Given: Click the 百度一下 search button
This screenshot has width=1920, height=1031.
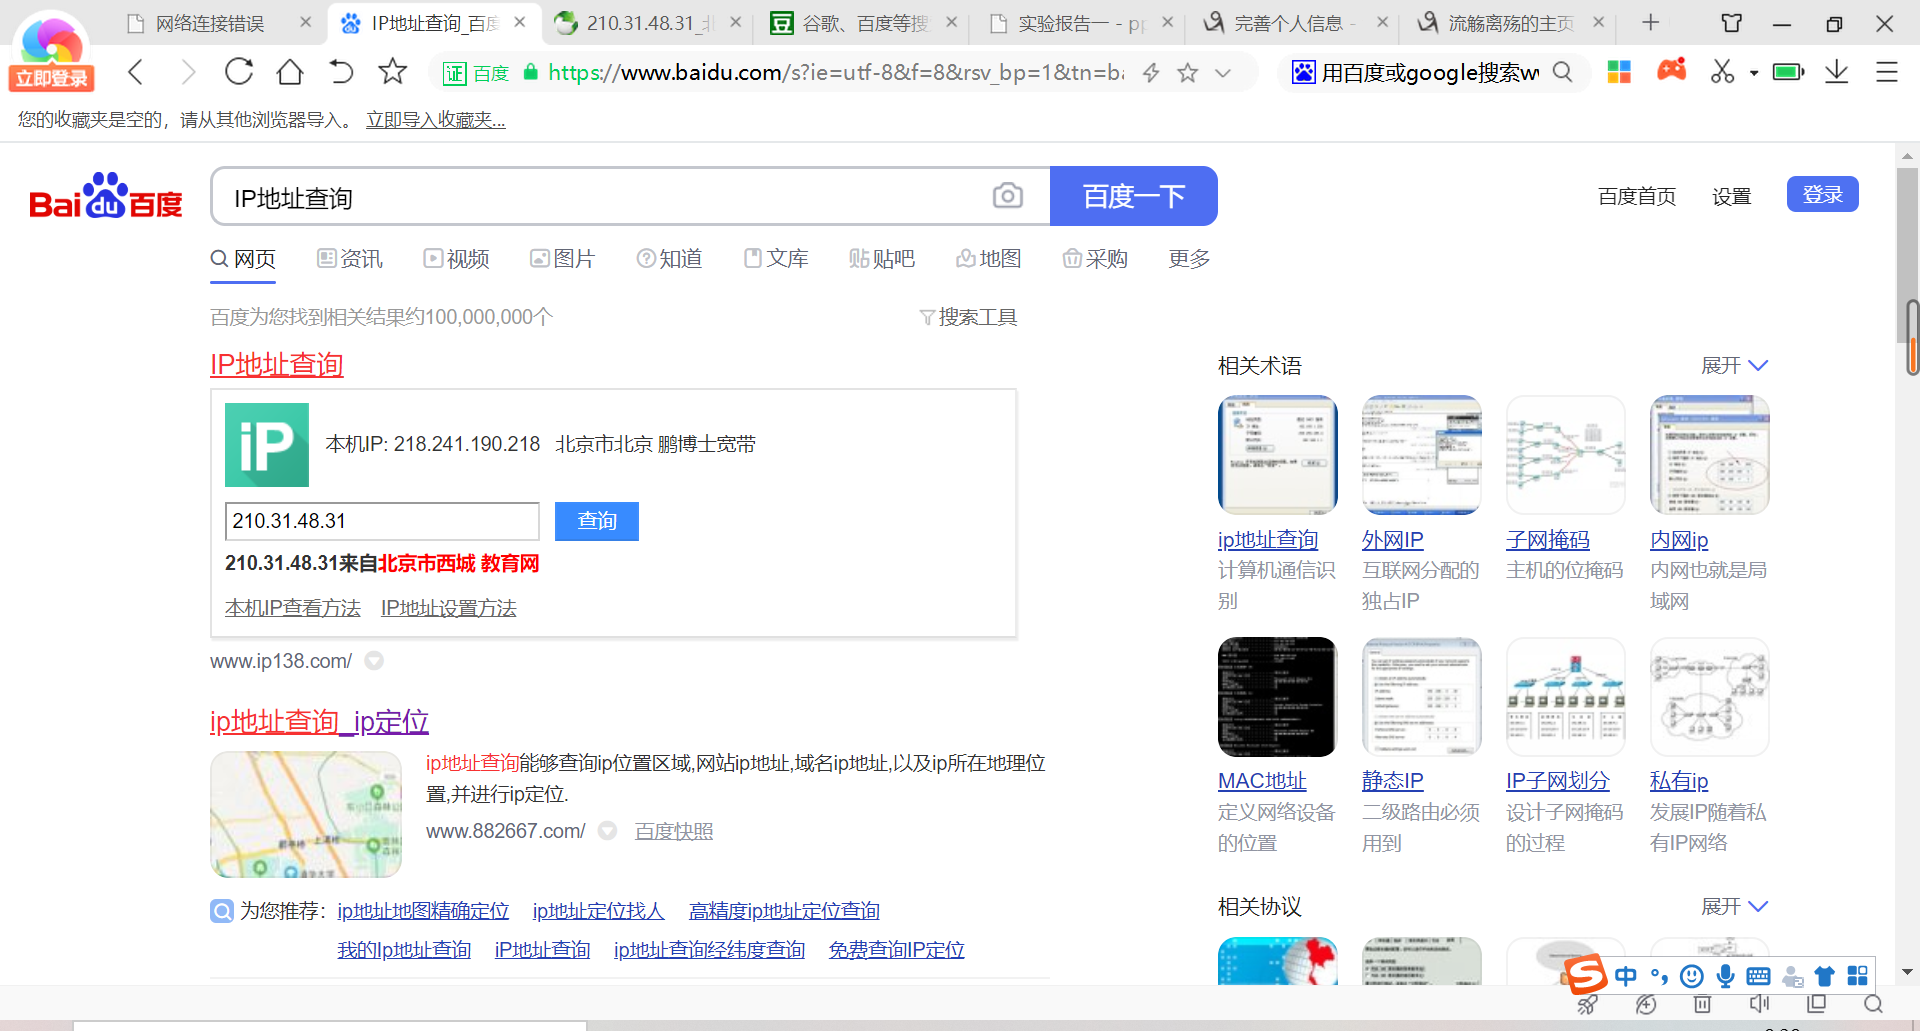Looking at the screenshot, I should pos(1134,196).
